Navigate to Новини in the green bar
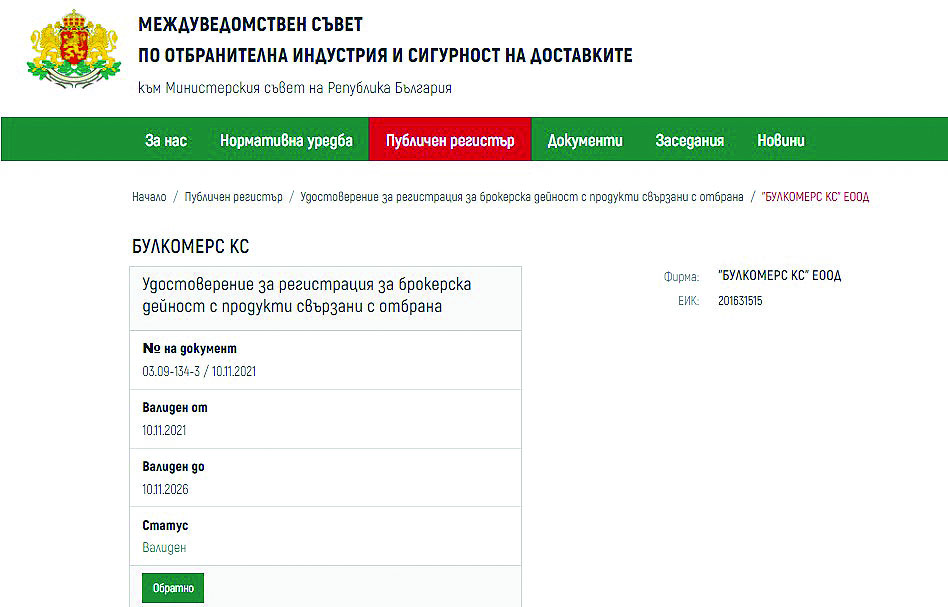This screenshot has width=948, height=607. [x=781, y=140]
